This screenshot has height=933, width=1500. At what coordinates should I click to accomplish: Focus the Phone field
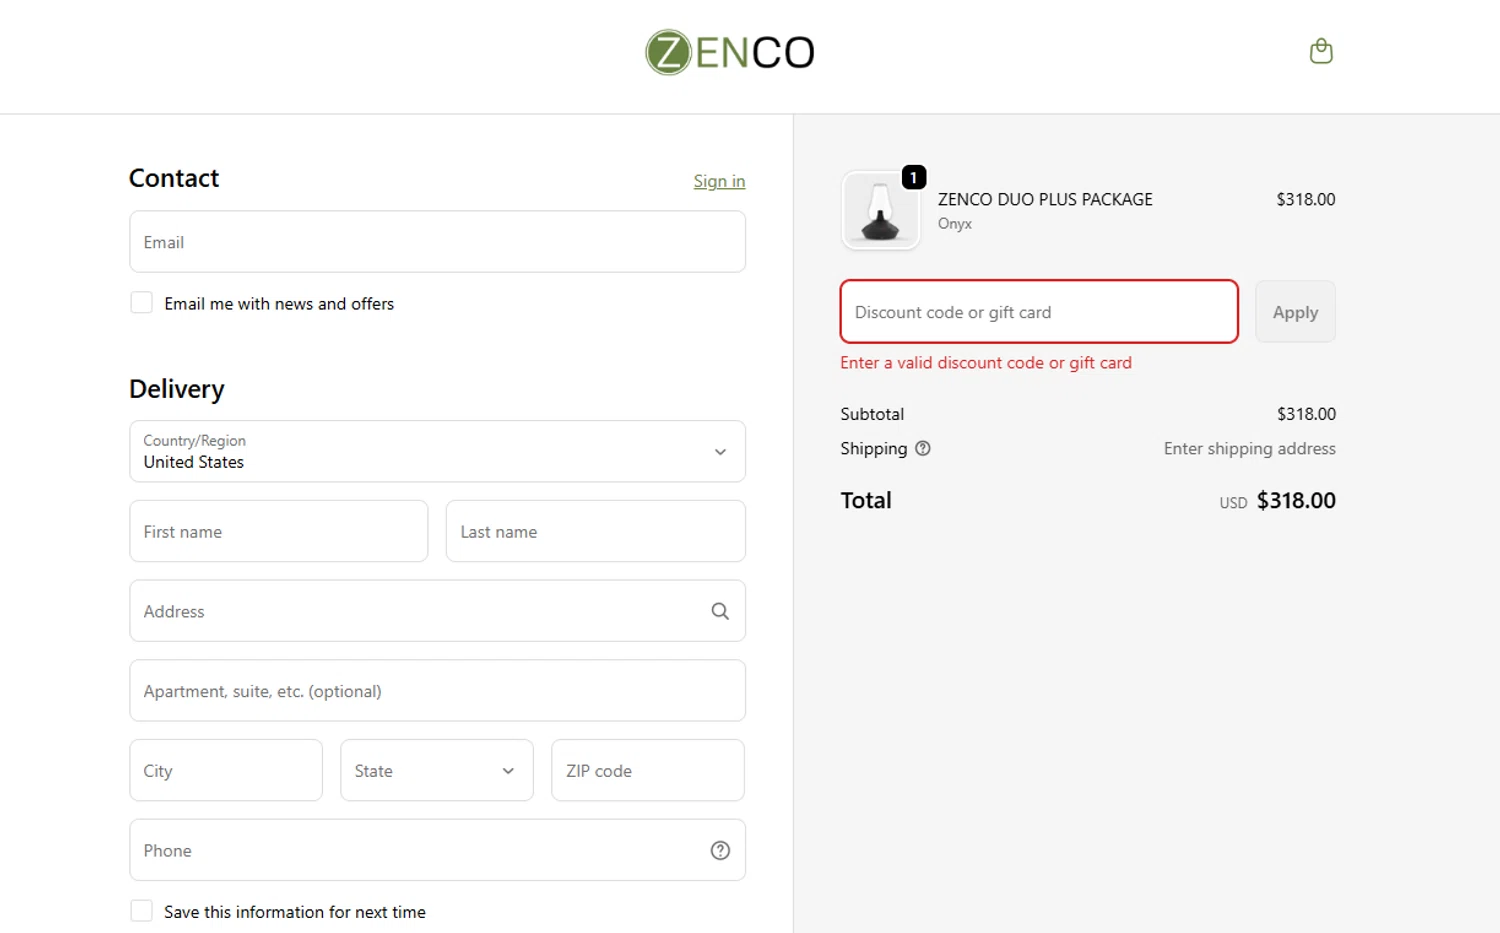[437, 850]
